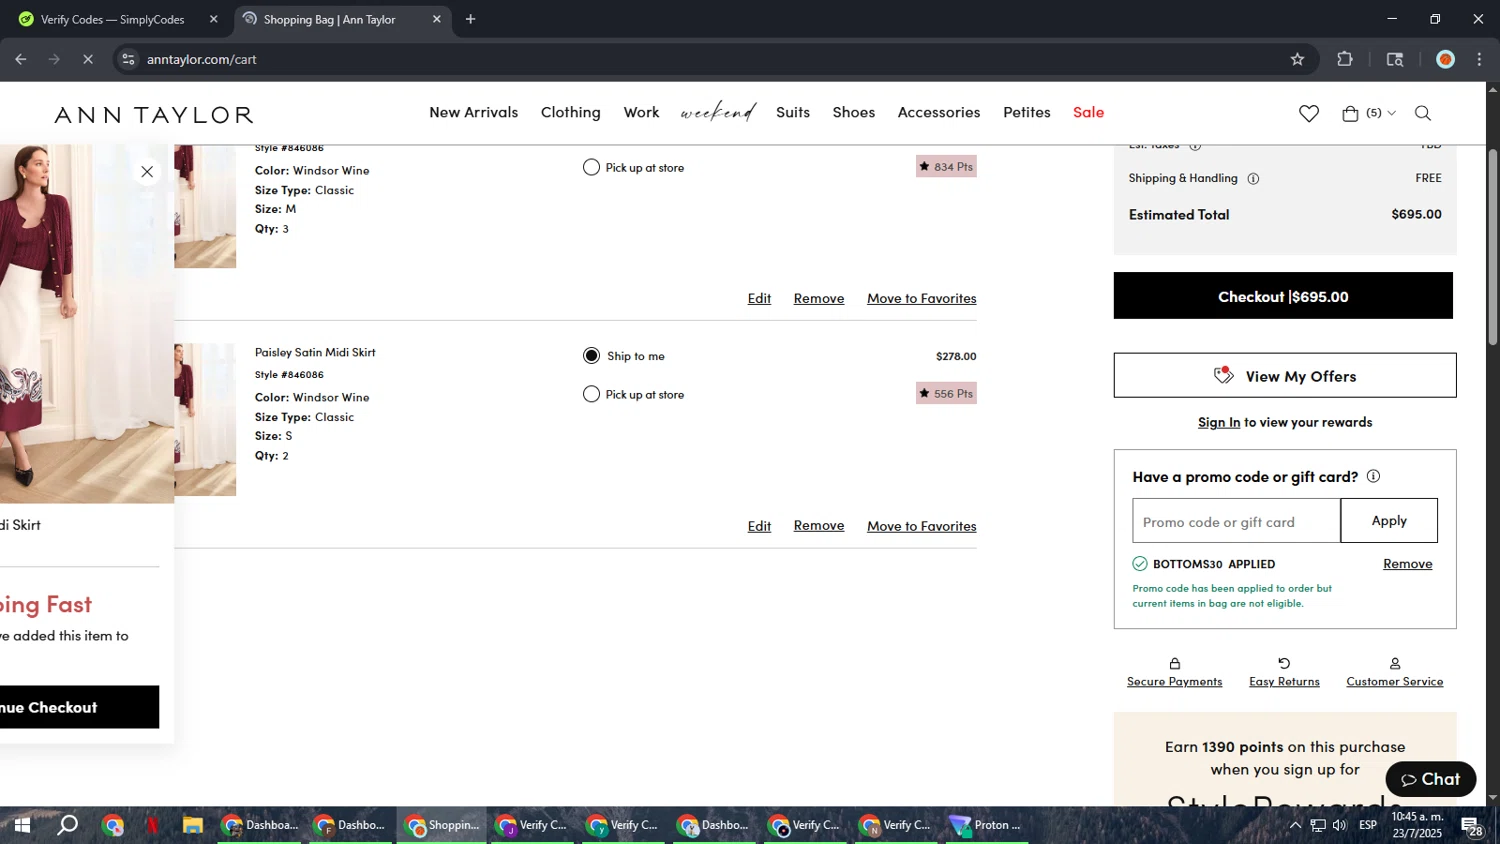1500x844 pixels.
Task: Click the Shipping & Handling info icon
Action: click(1253, 179)
